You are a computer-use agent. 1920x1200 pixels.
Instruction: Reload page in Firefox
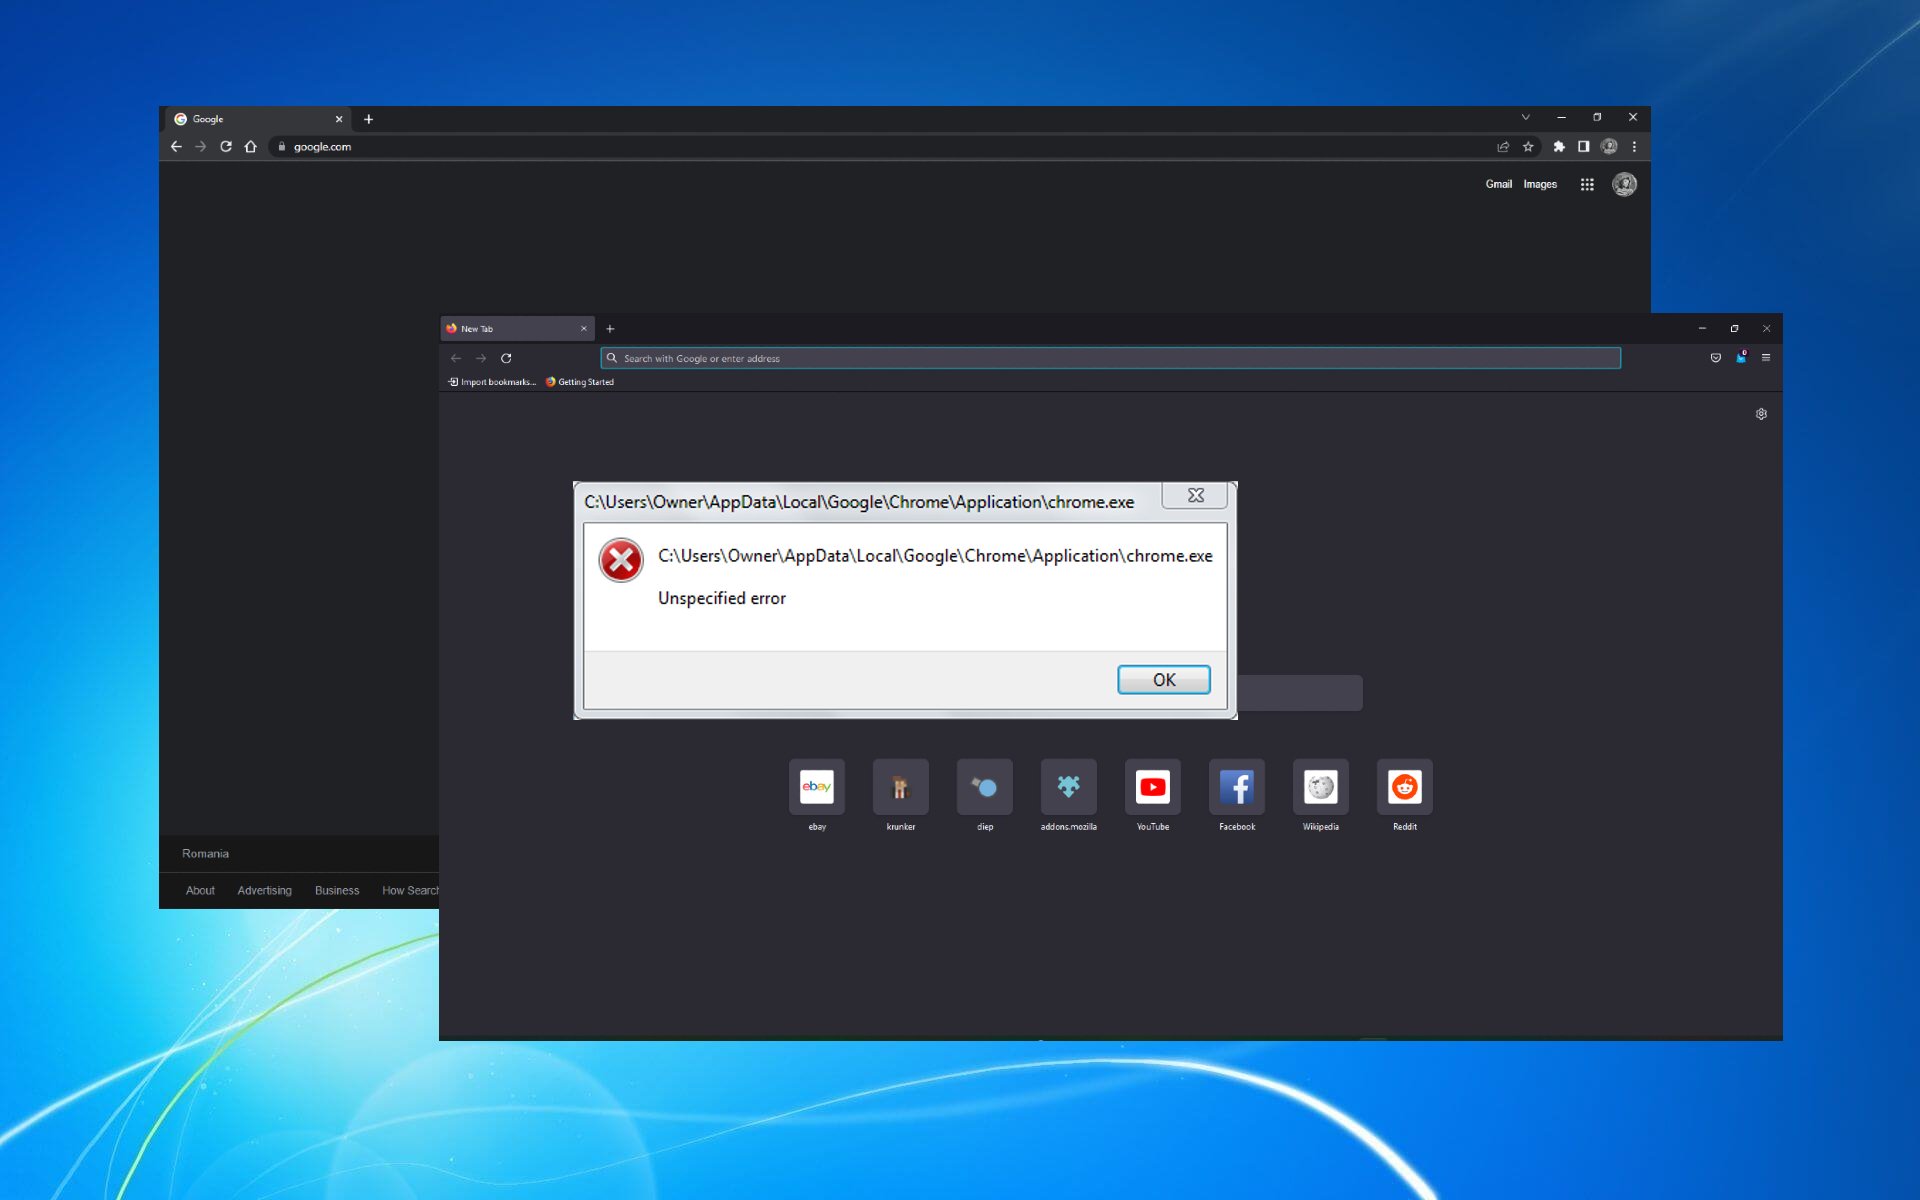(x=506, y=358)
